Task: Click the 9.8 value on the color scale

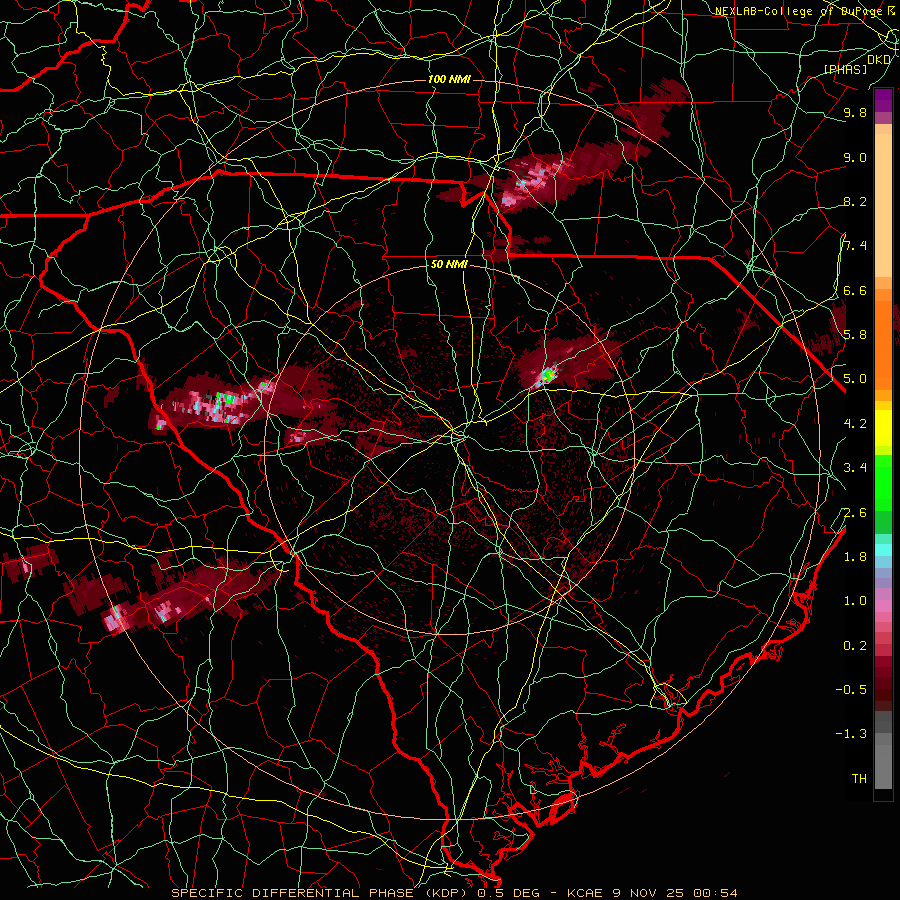Action: point(855,112)
